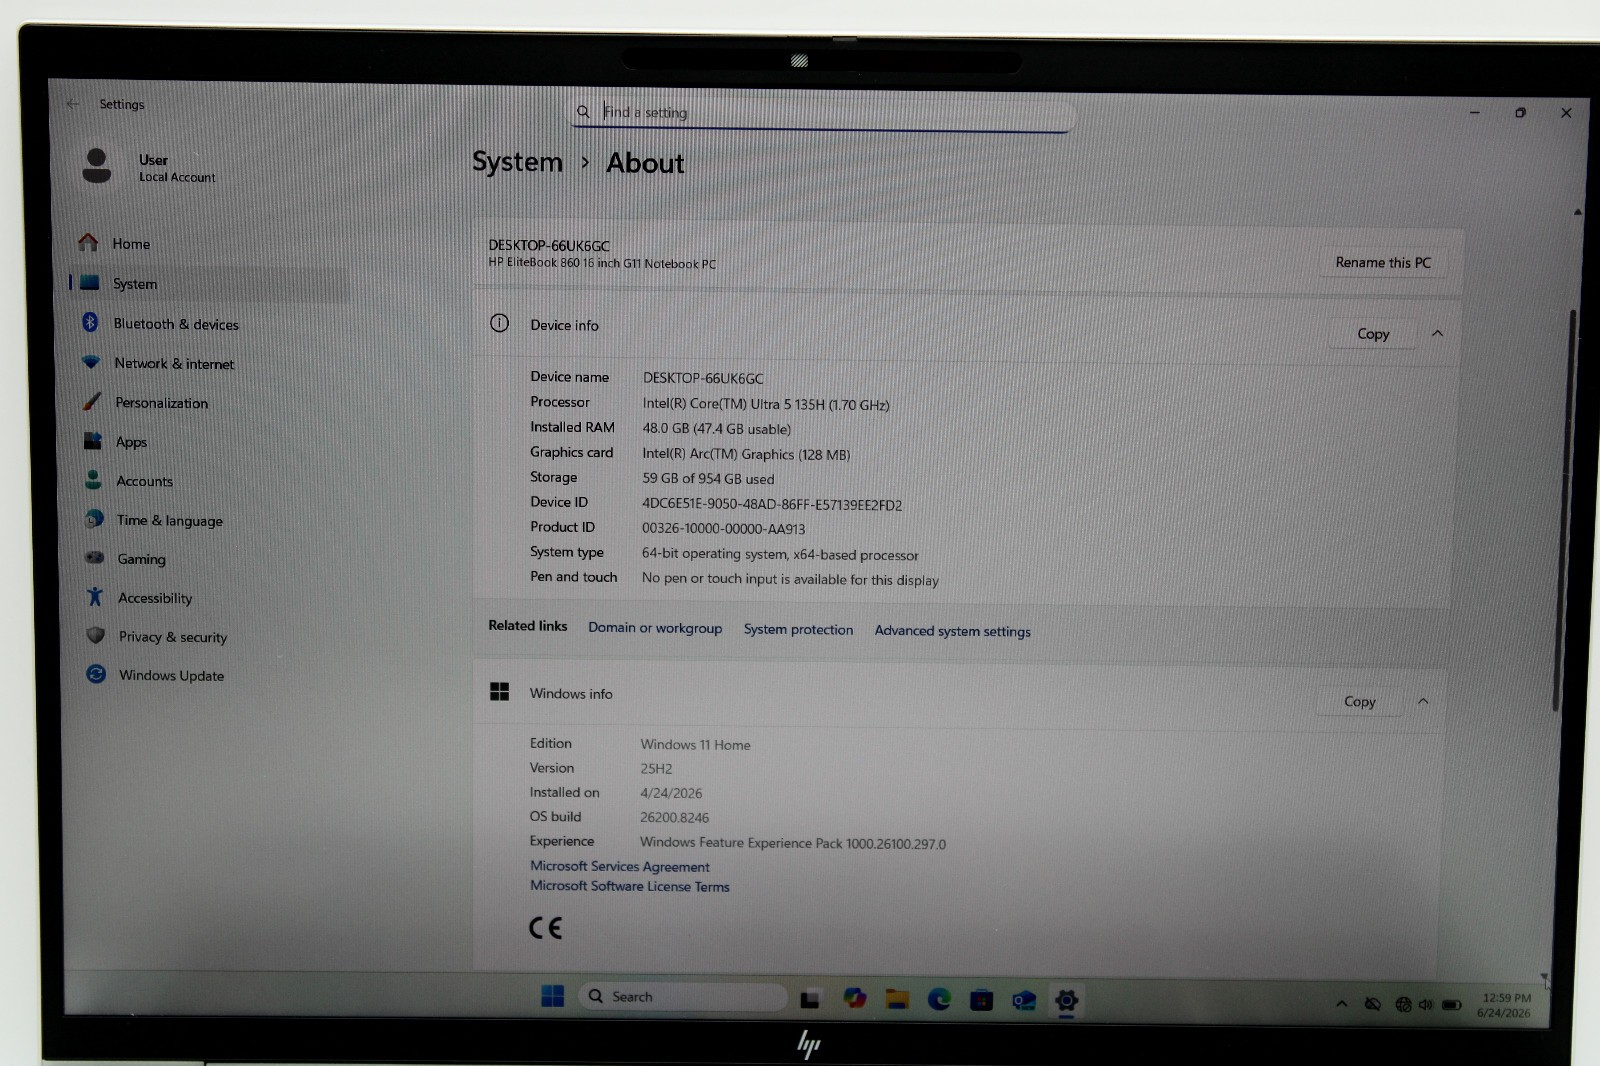Open Microsoft Services Agreement link
The width and height of the screenshot is (1600, 1066).
620,867
